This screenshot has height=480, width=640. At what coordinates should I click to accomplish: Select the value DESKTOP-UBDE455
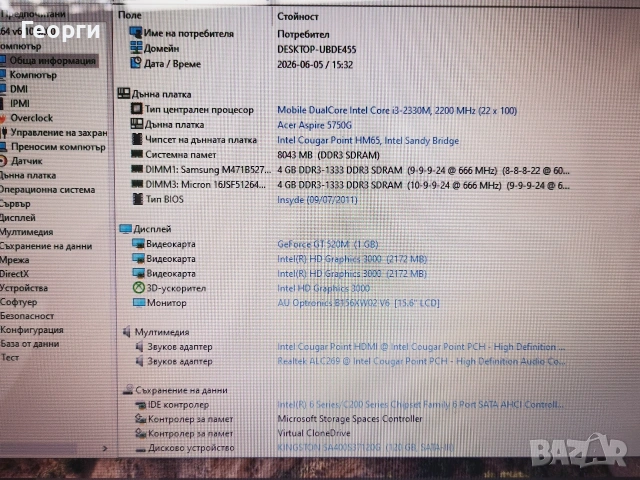point(317,50)
